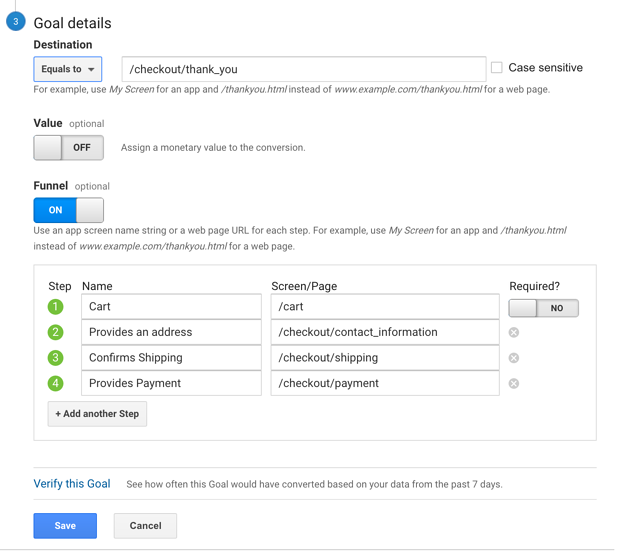Enable the Case sensitive checkbox

[496, 68]
